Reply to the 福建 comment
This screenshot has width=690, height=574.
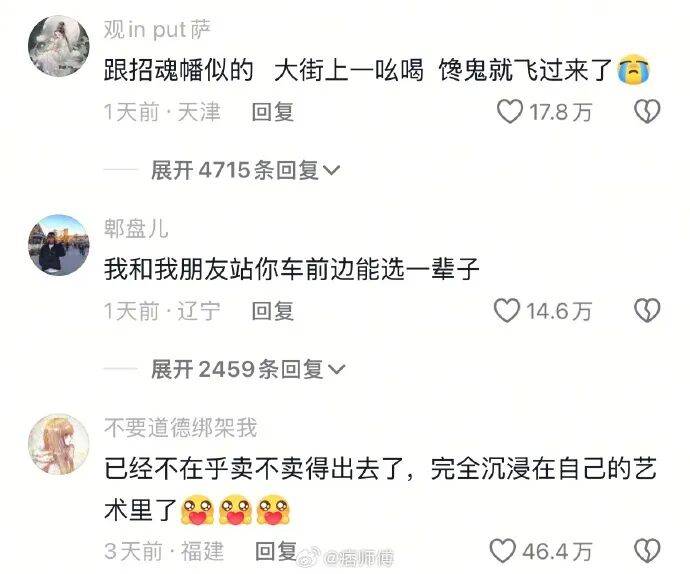(x=276, y=551)
